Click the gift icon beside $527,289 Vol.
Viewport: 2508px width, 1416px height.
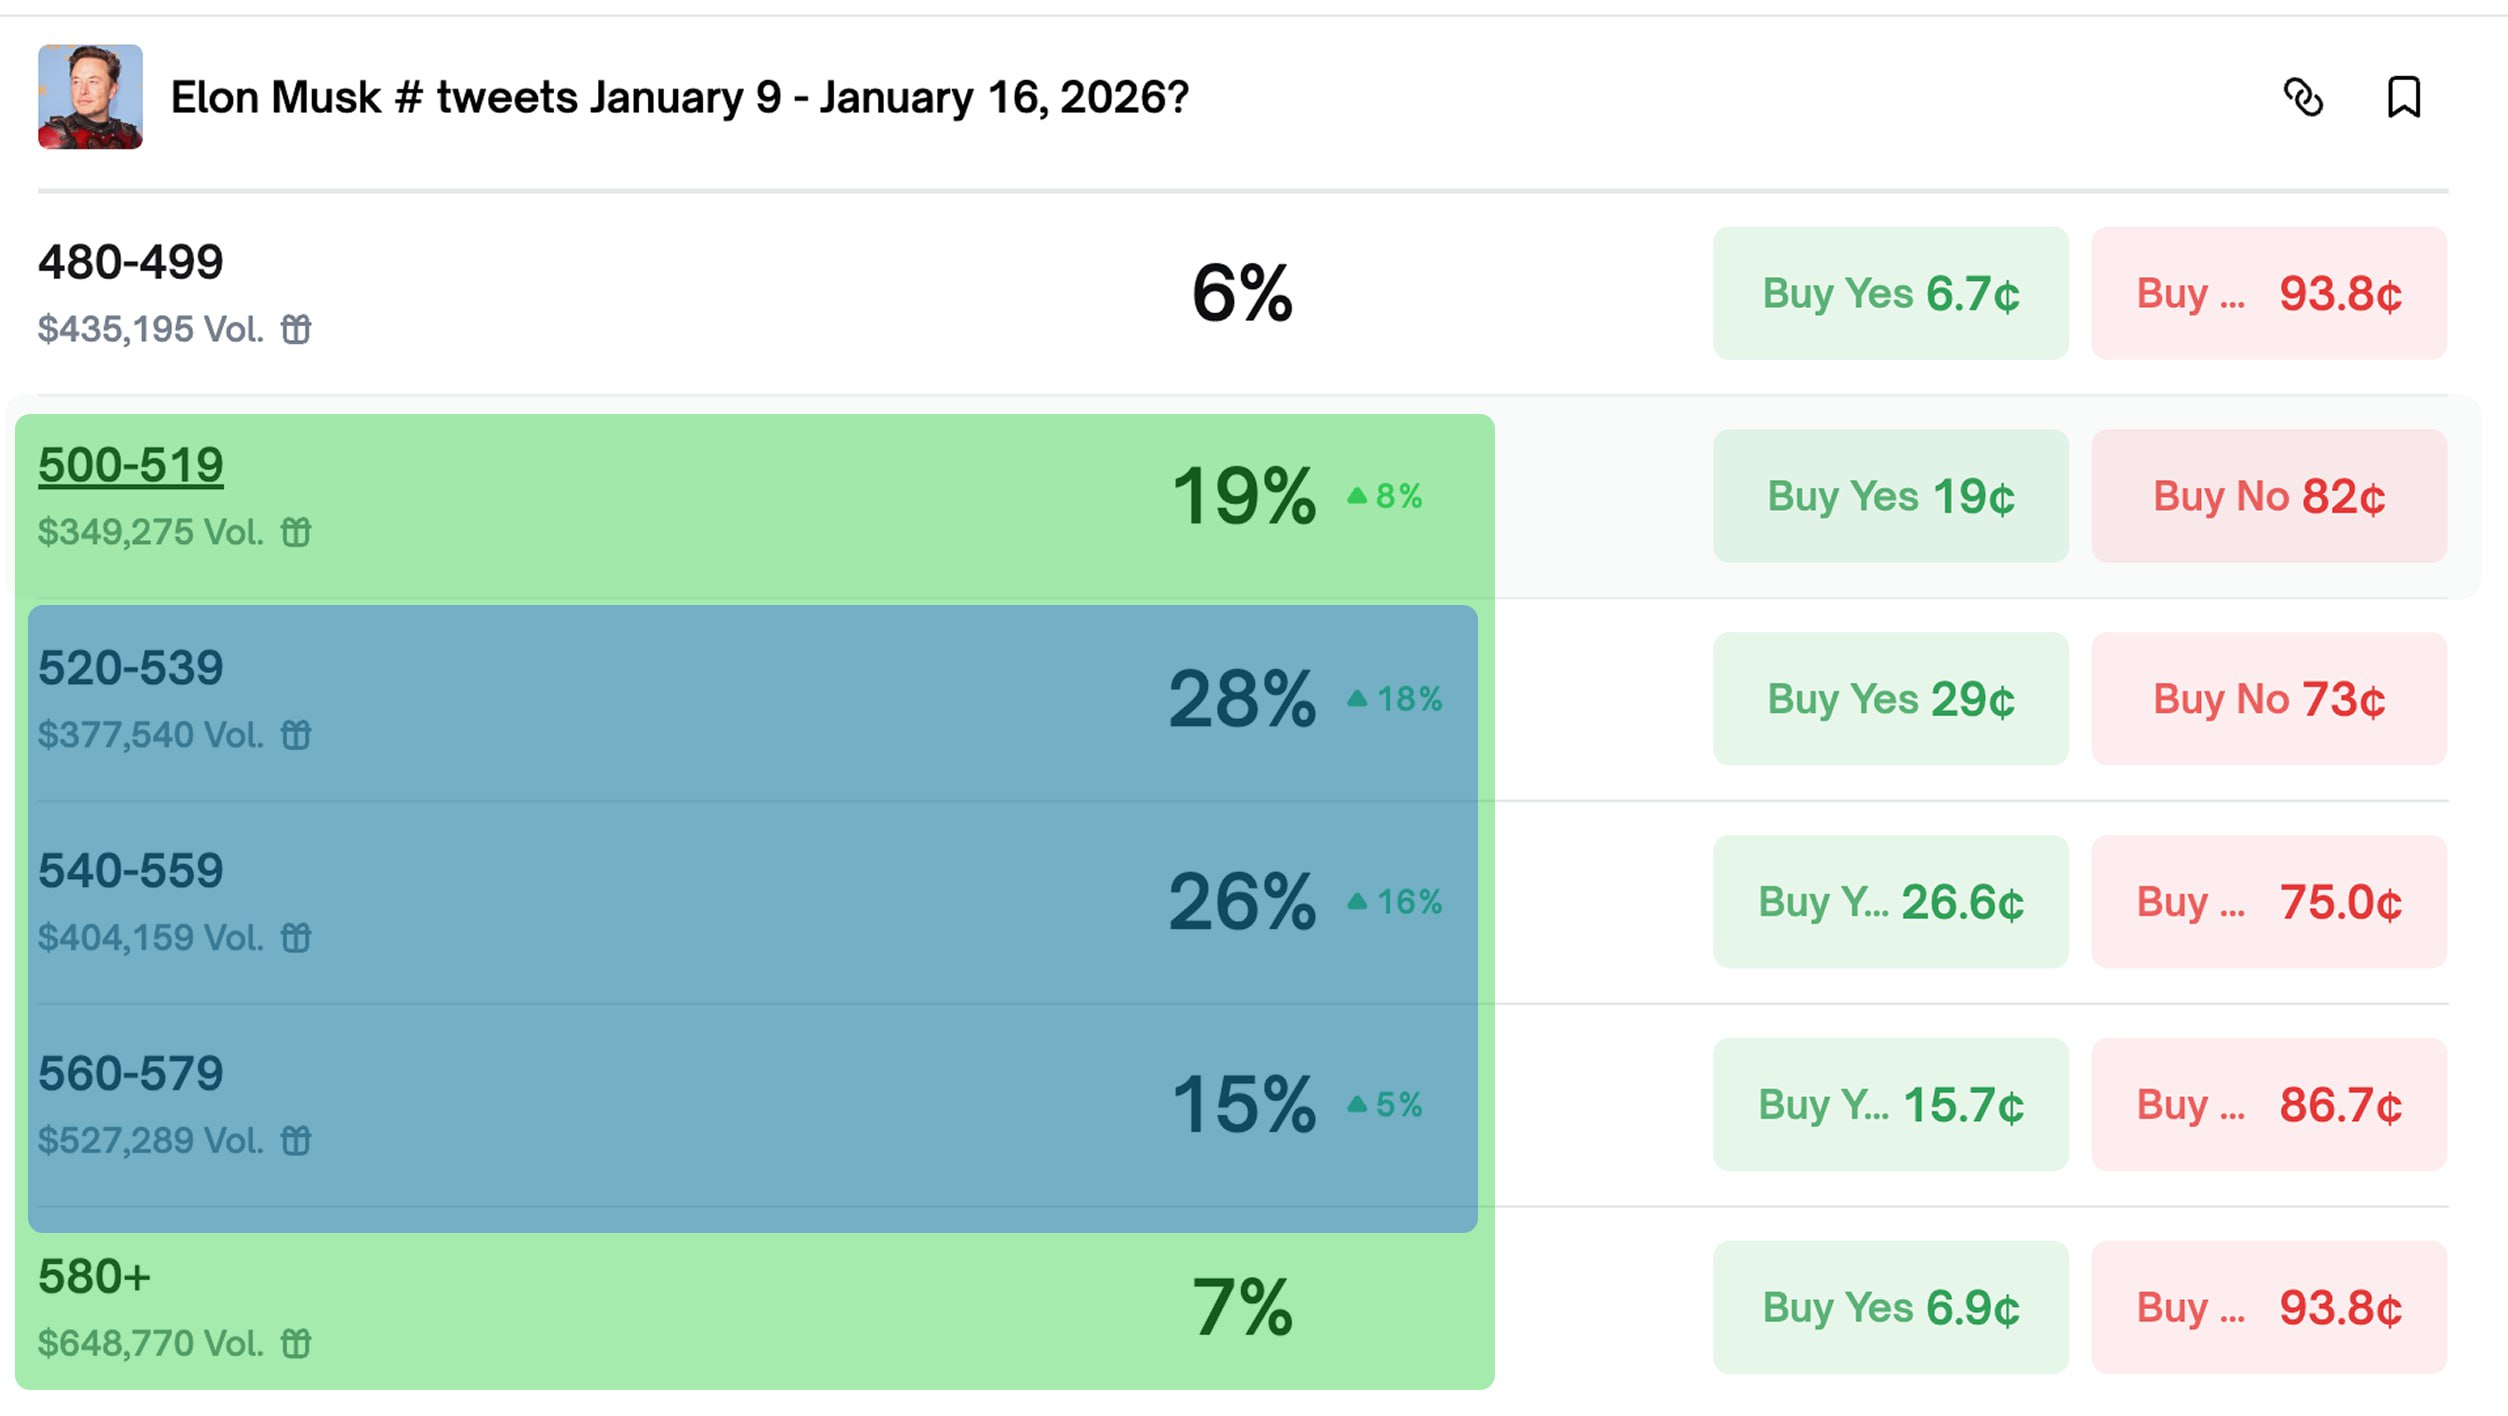(296, 1140)
